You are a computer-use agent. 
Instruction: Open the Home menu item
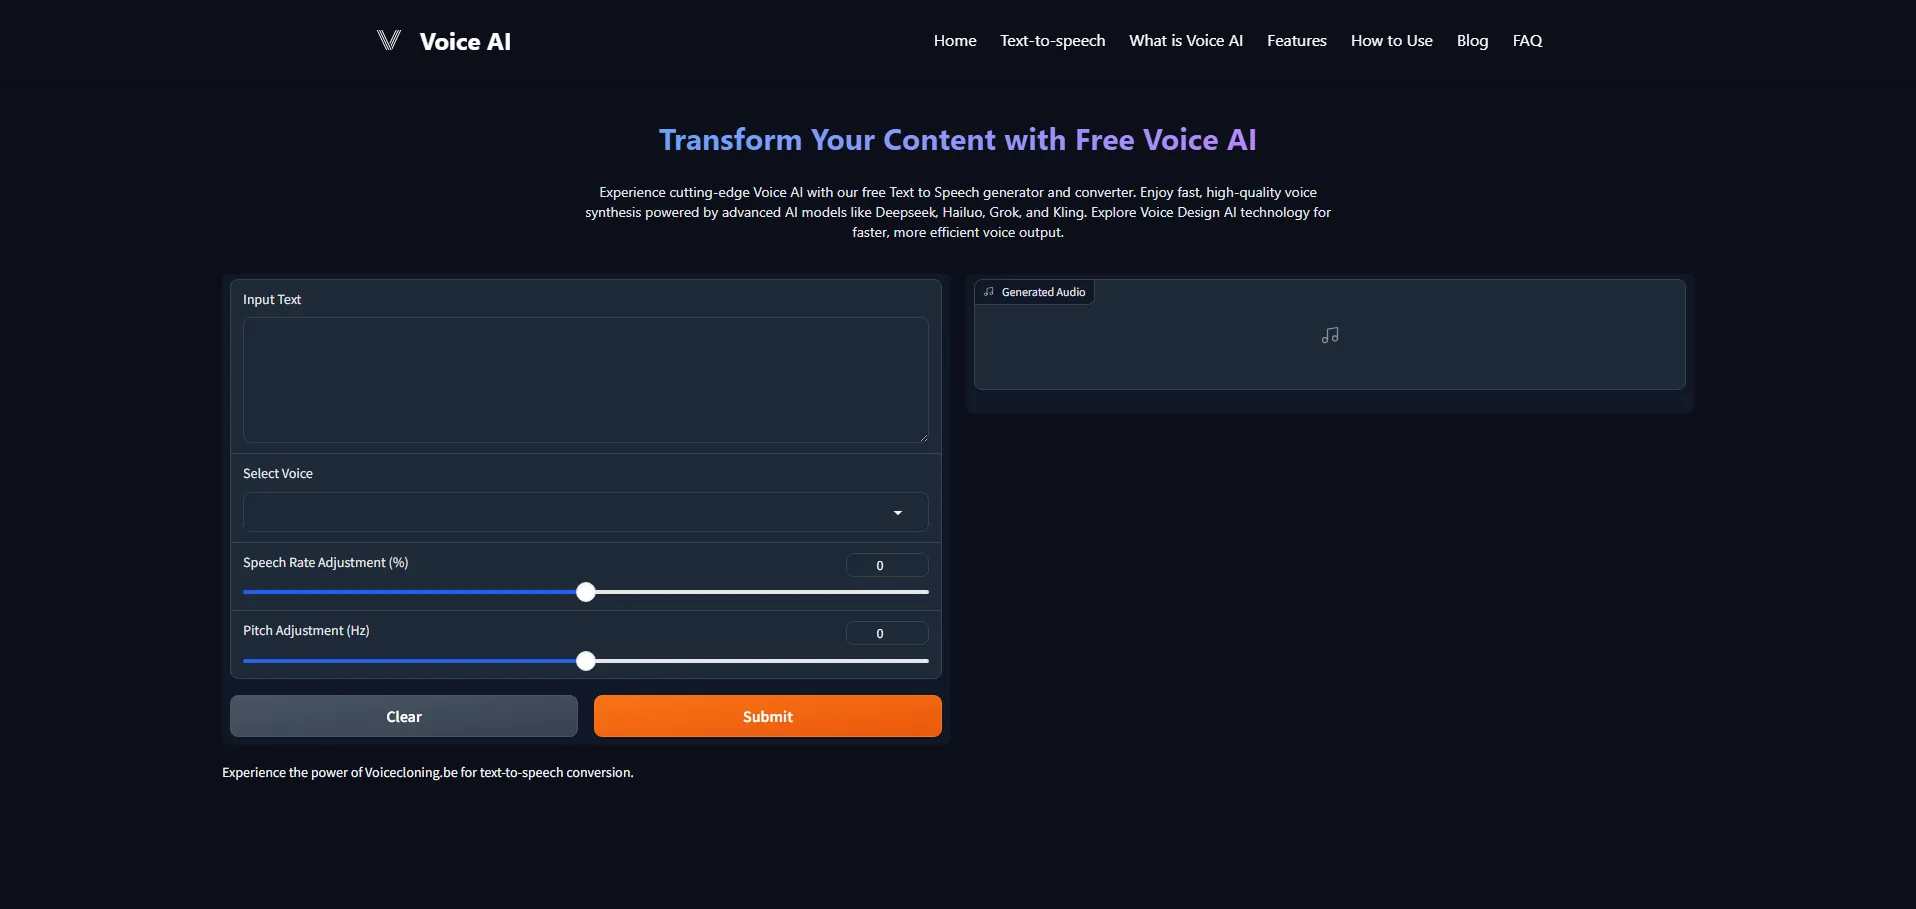click(954, 41)
